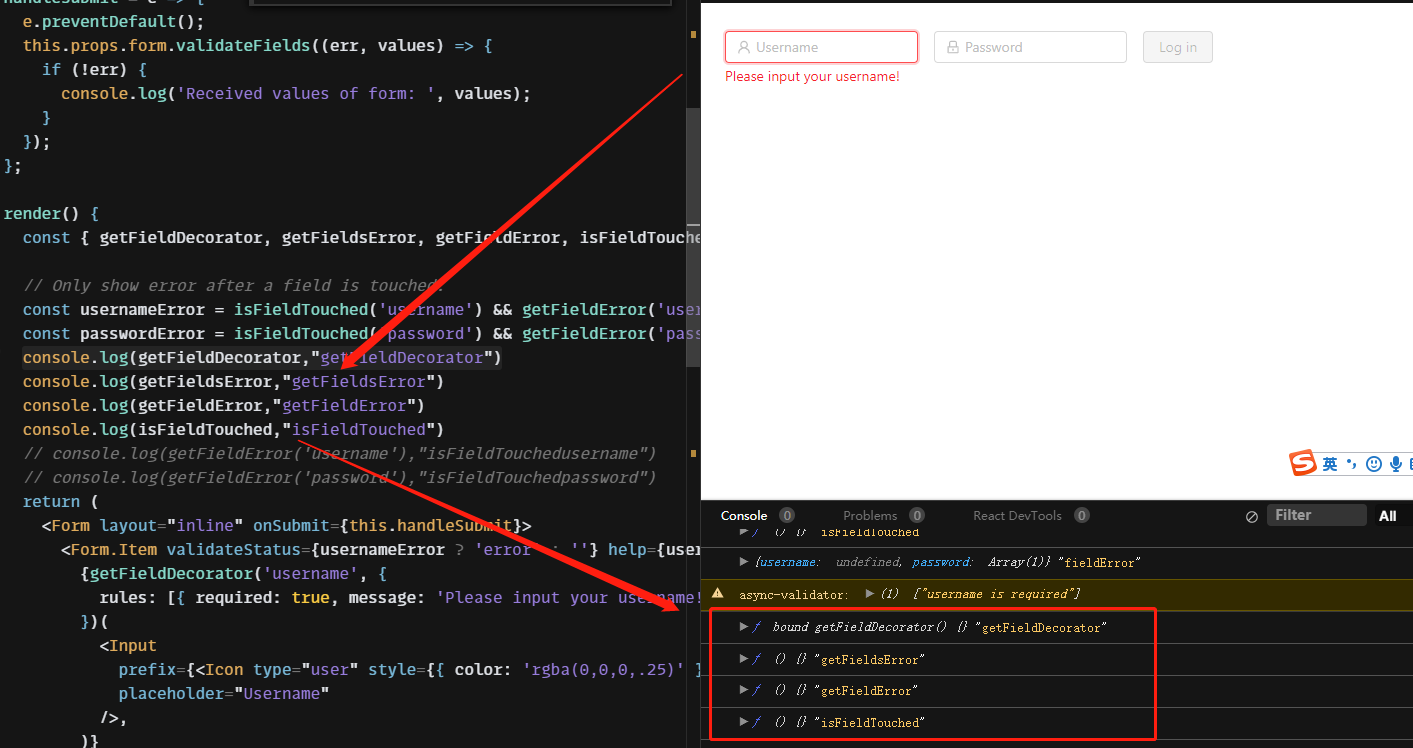Viewport: 1413px width, 748px height.
Task: Click the "fieldError" string in console output
Action: (x=1101, y=563)
